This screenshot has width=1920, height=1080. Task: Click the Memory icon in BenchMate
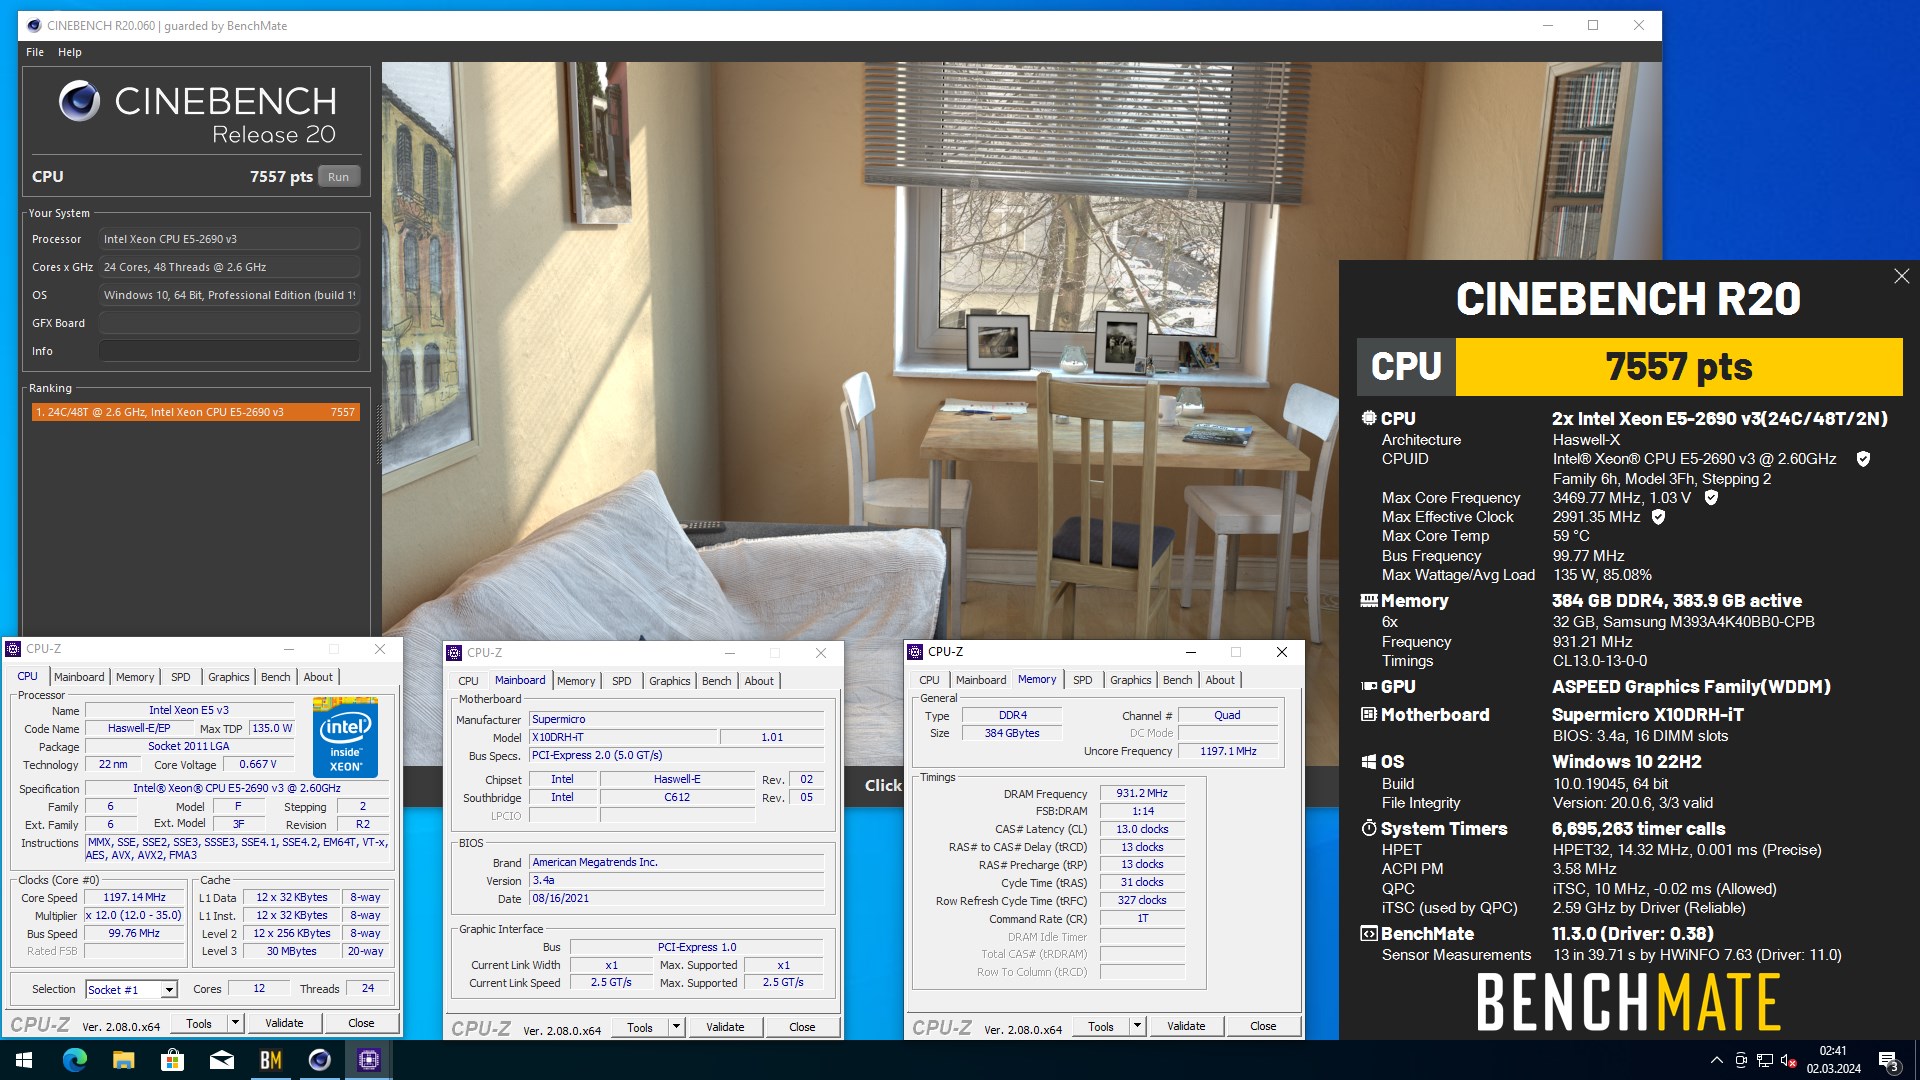click(1368, 600)
